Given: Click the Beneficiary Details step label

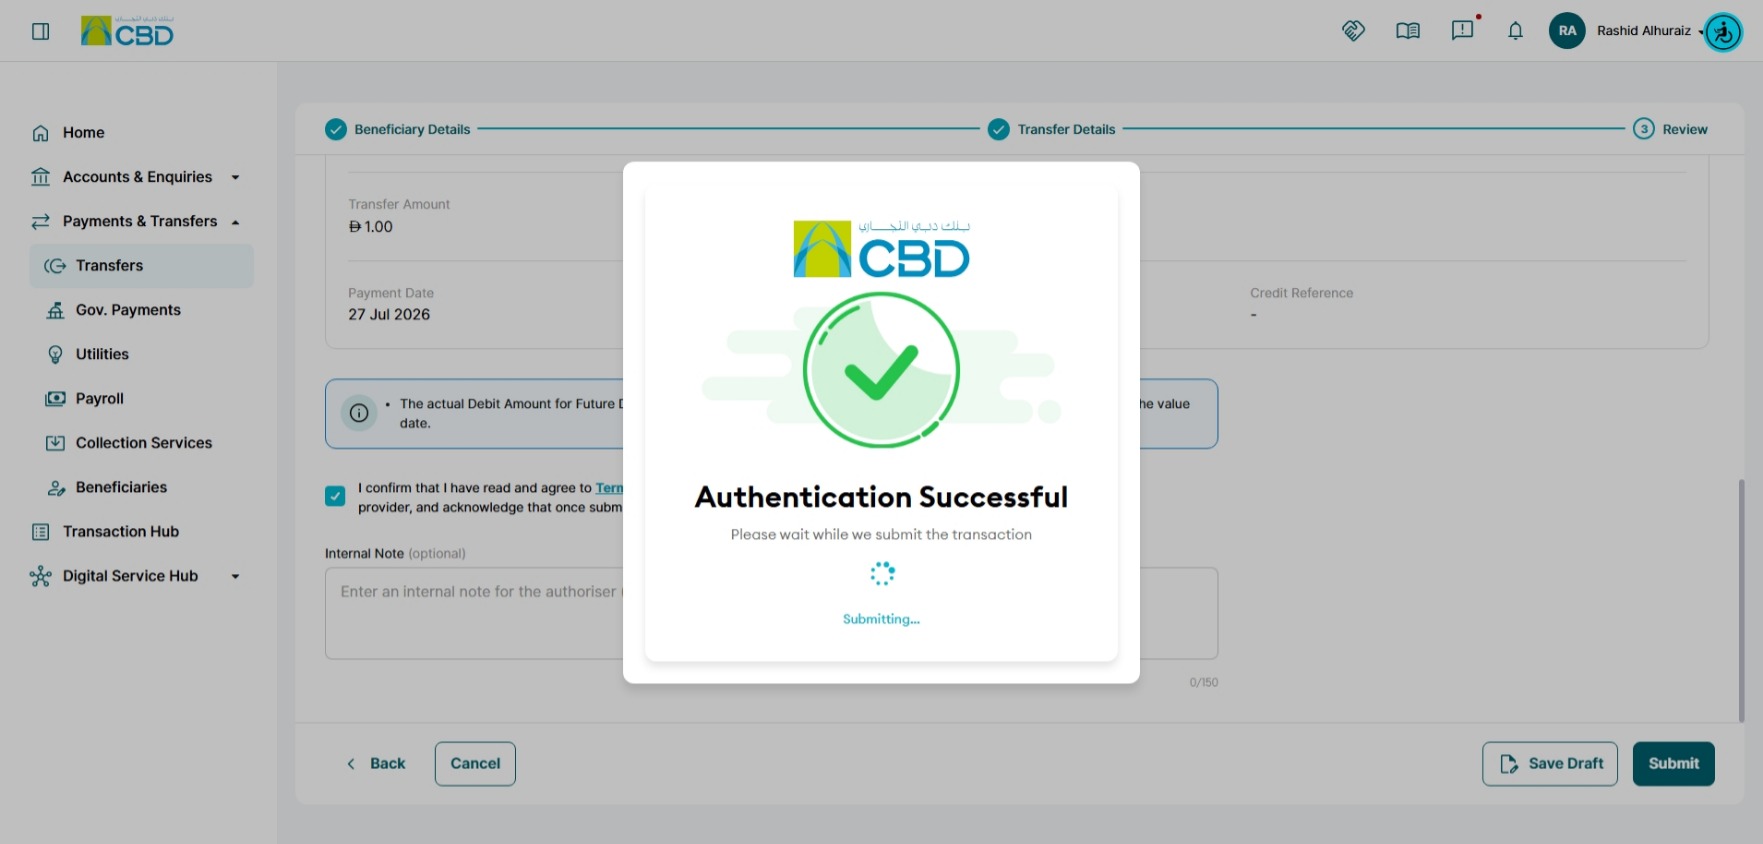Looking at the screenshot, I should (412, 130).
